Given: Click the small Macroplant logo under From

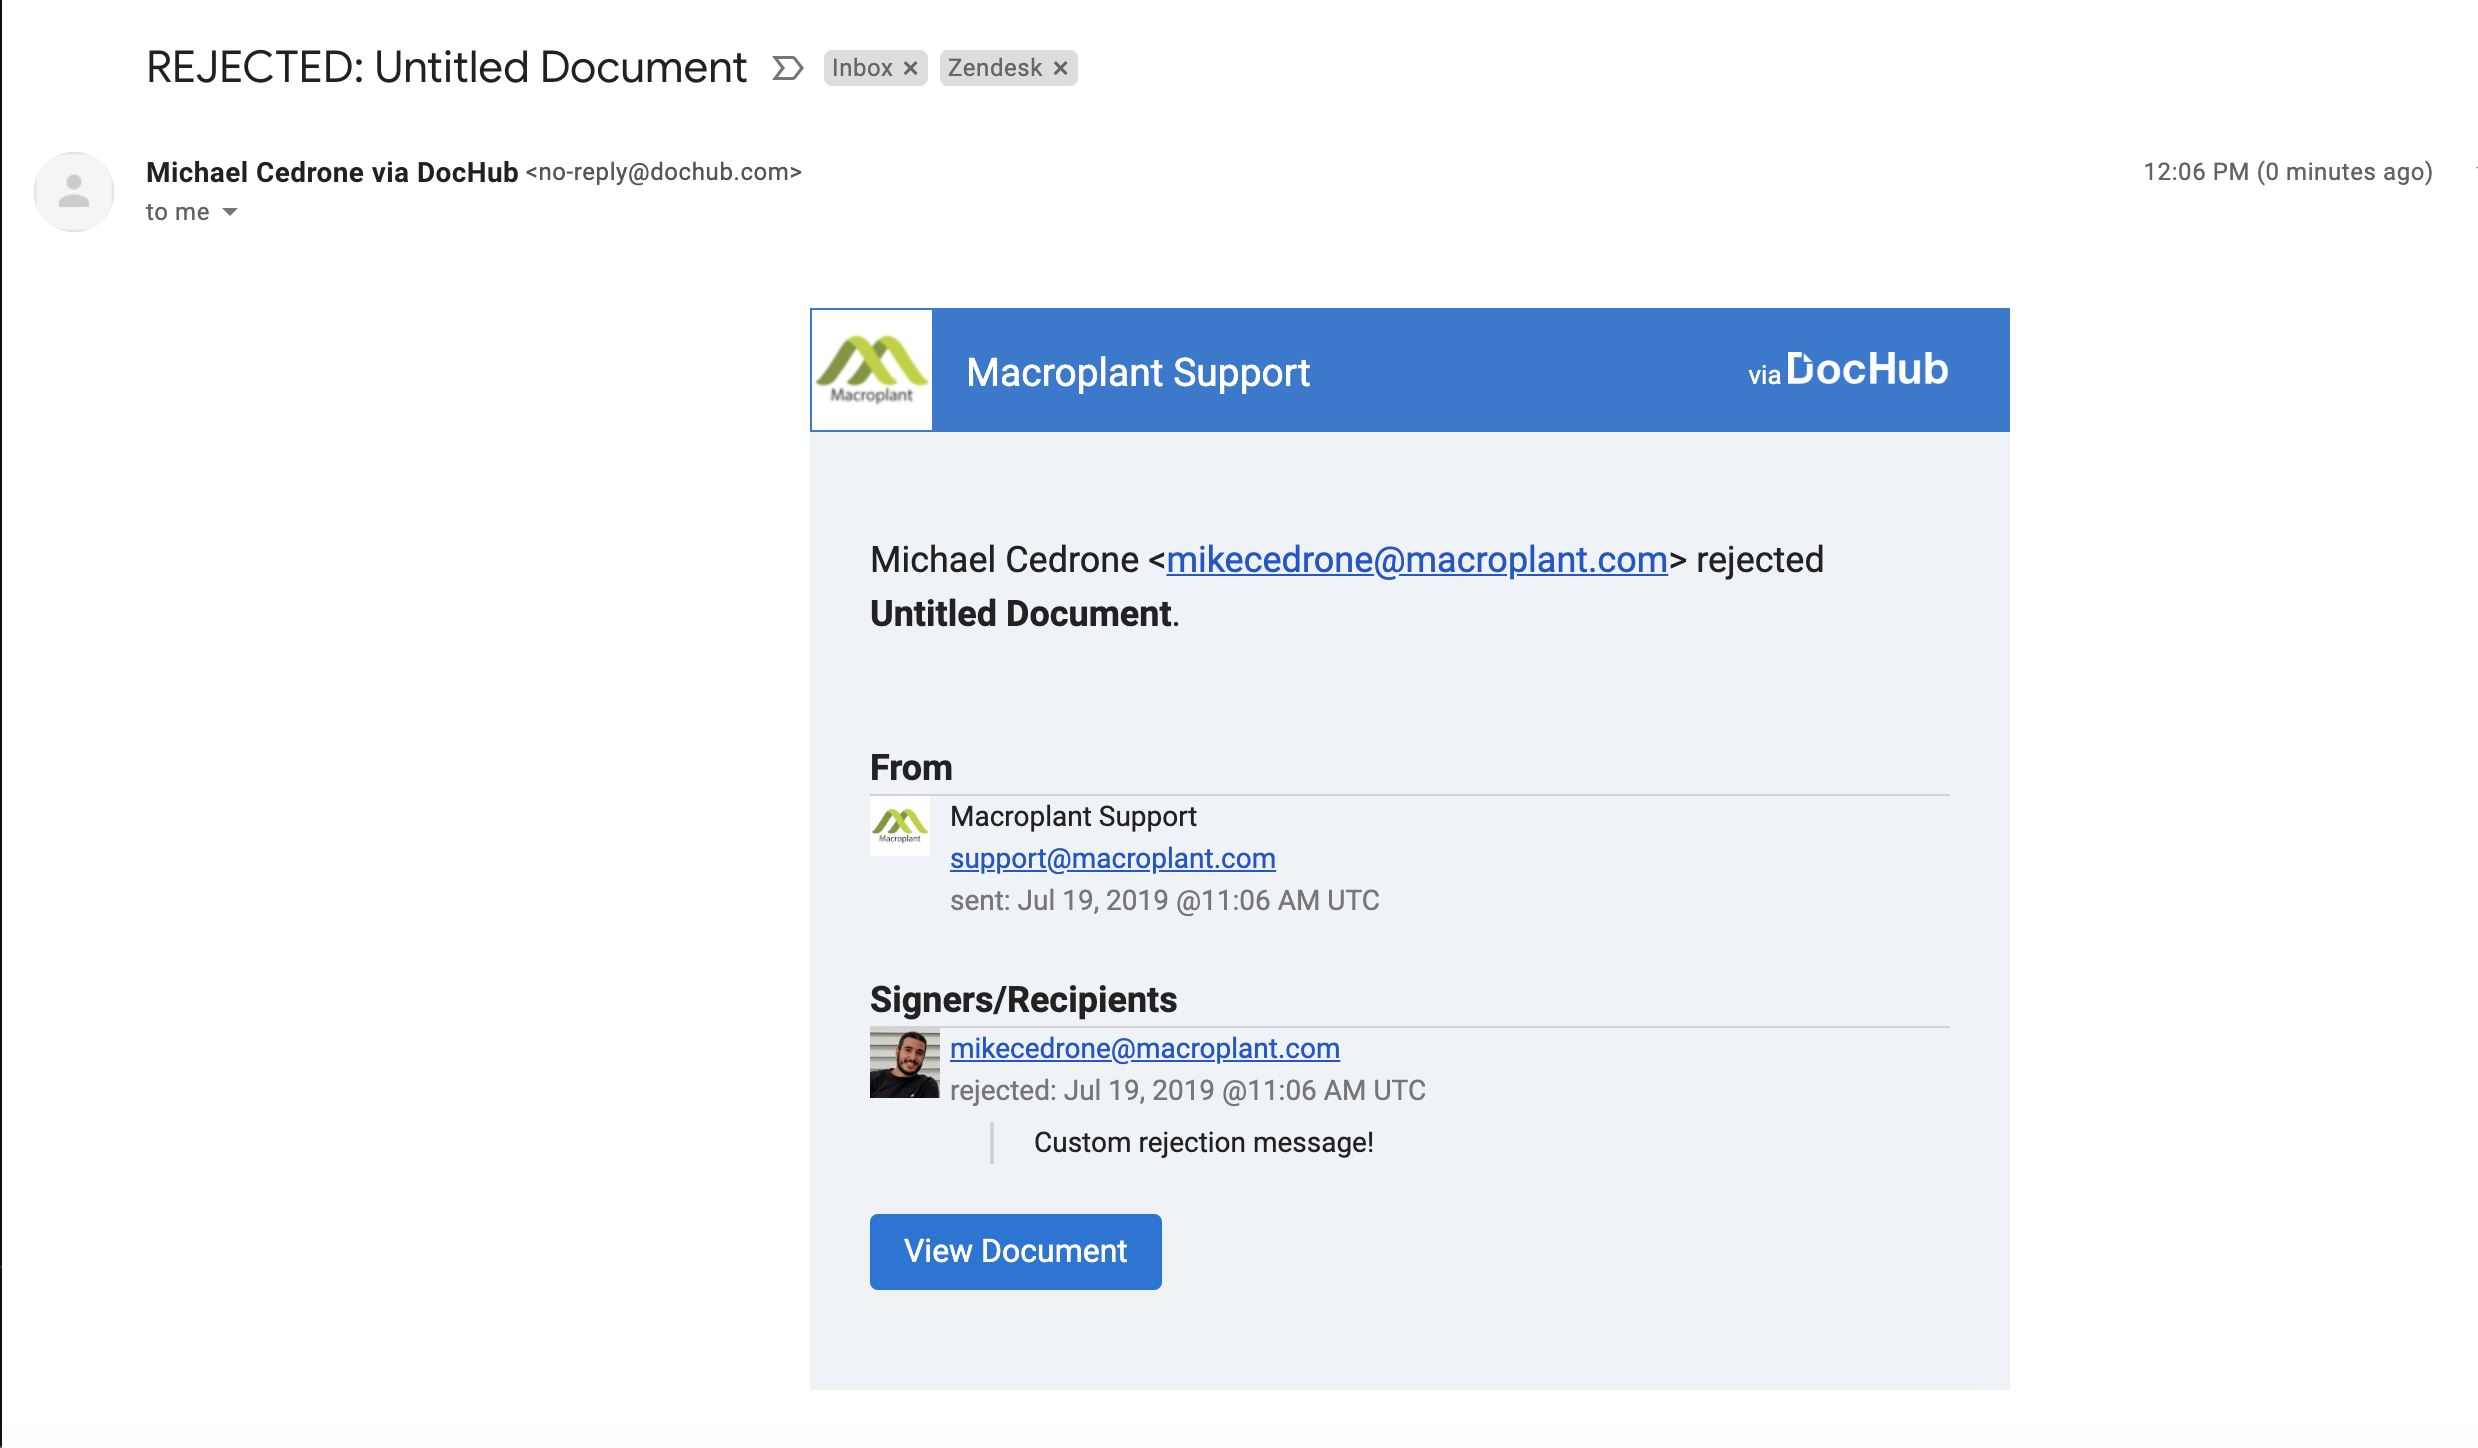Looking at the screenshot, I should pyautogui.click(x=900, y=826).
